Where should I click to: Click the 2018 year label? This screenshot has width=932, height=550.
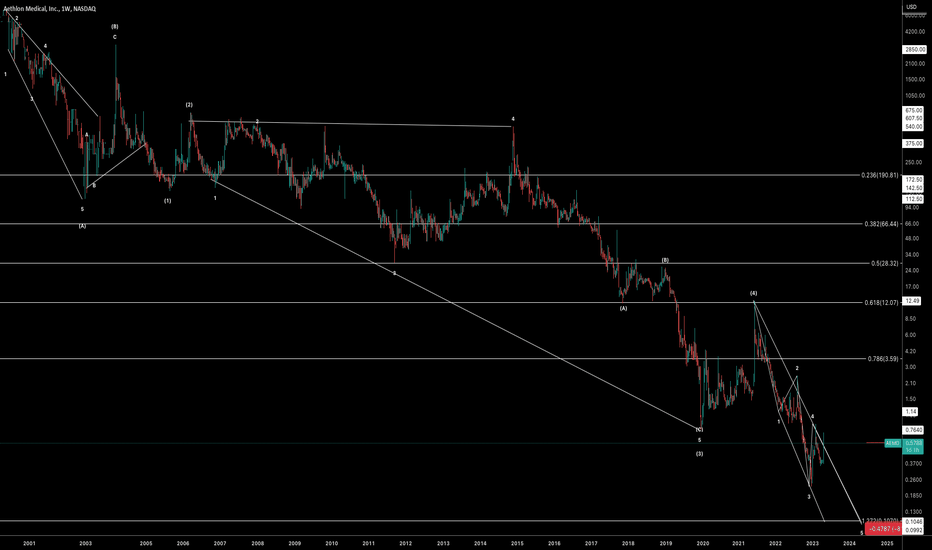click(x=628, y=543)
